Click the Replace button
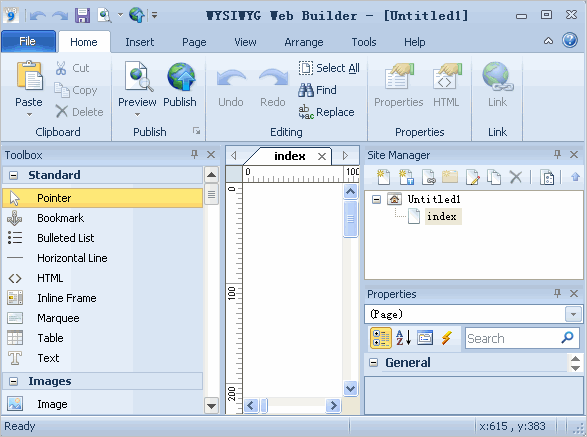The width and height of the screenshot is (587, 437). point(326,112)
